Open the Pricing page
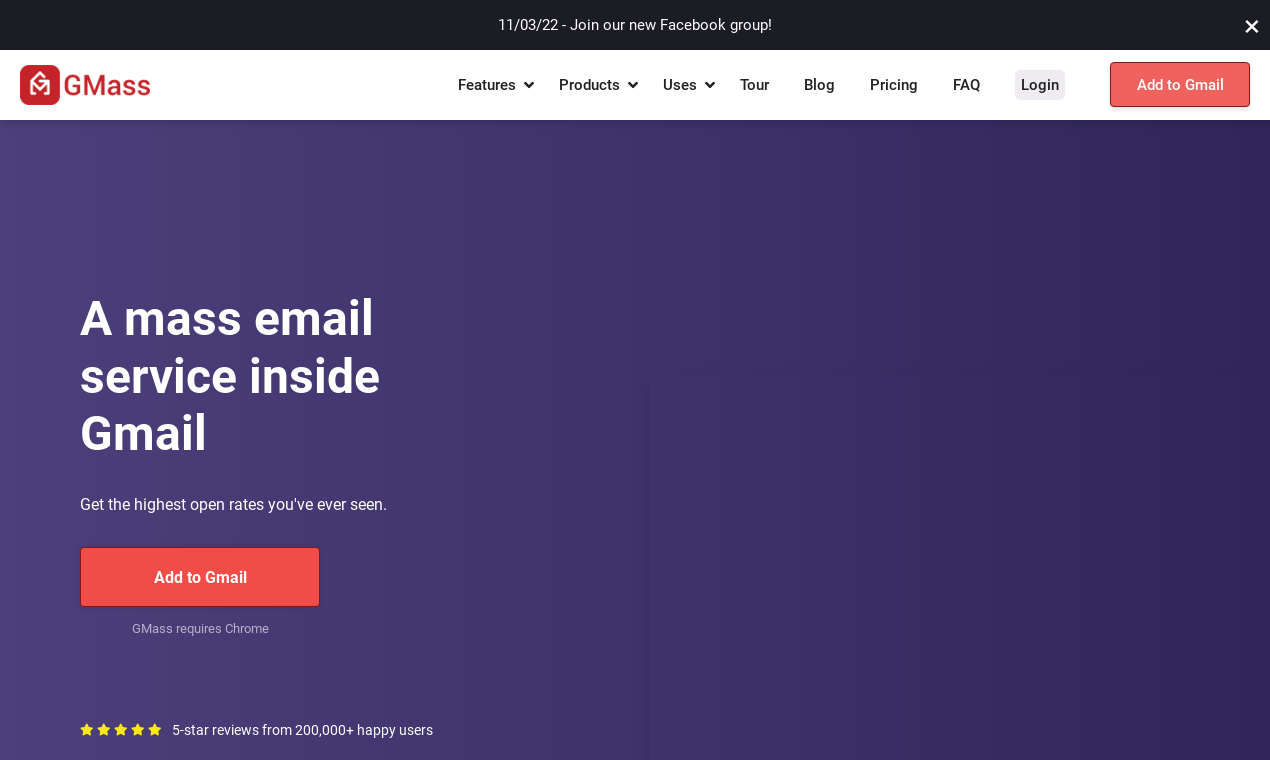The image size is (1270, 760). (893, 85)
